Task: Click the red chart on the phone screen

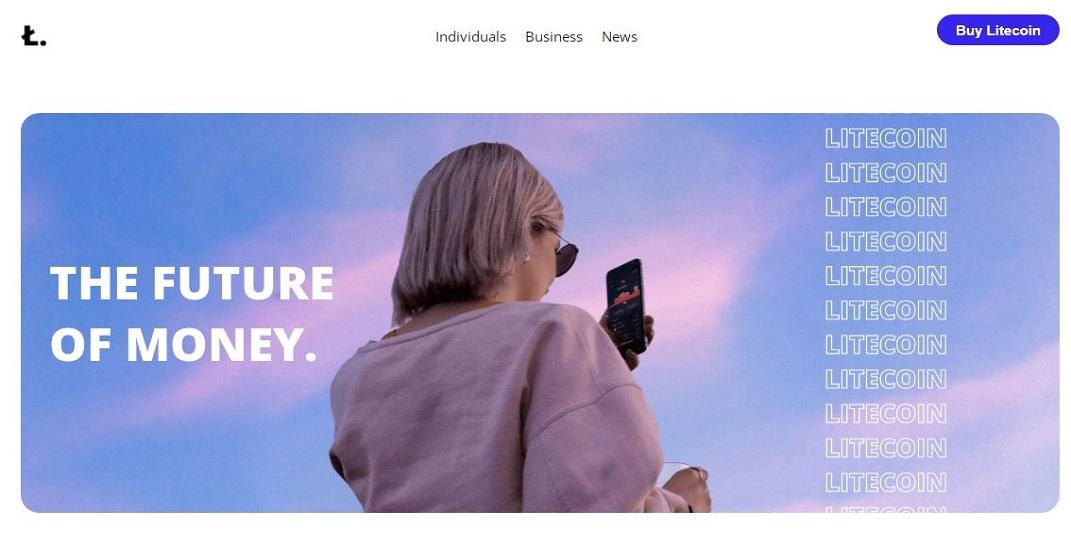Action: (626, 297)
